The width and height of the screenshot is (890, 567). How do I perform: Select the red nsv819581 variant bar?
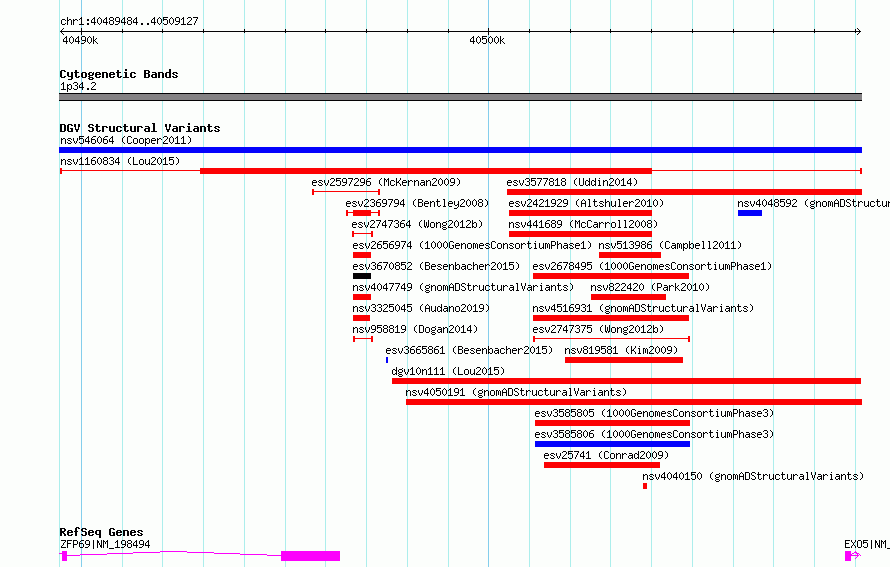(624, 360)
